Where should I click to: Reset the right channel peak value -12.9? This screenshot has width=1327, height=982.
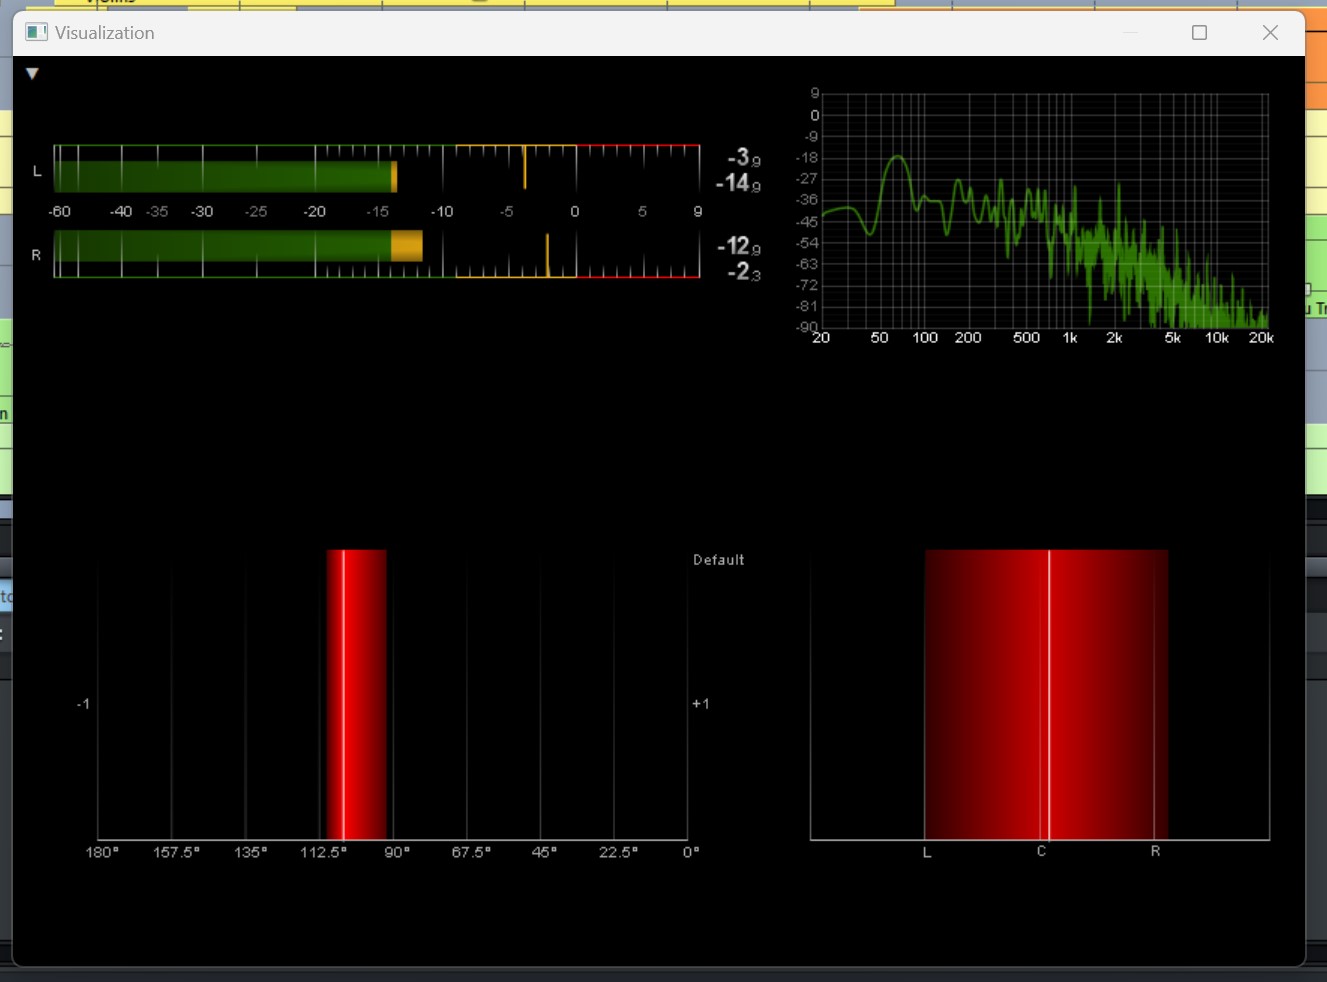click(x=738, y=246)
